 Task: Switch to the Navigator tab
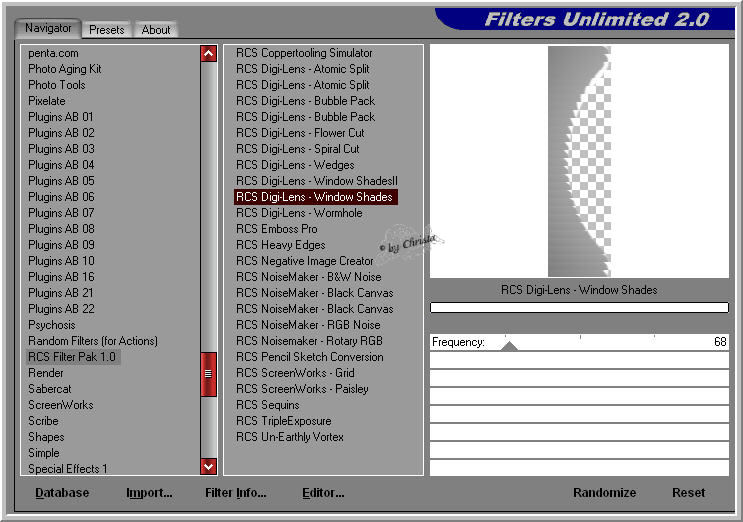click(x=48, y=28)
